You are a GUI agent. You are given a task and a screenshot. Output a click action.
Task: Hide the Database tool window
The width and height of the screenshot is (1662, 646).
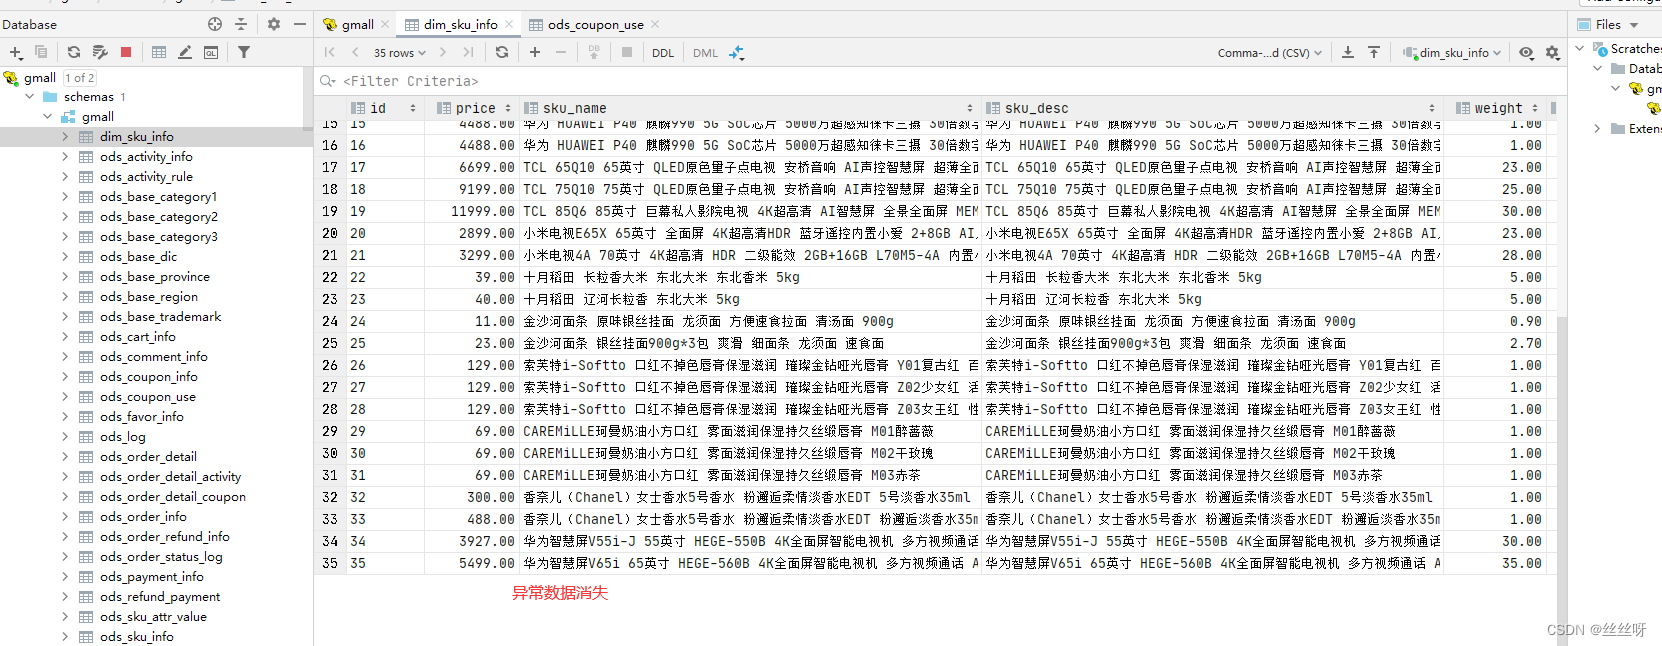pos(299,24)
